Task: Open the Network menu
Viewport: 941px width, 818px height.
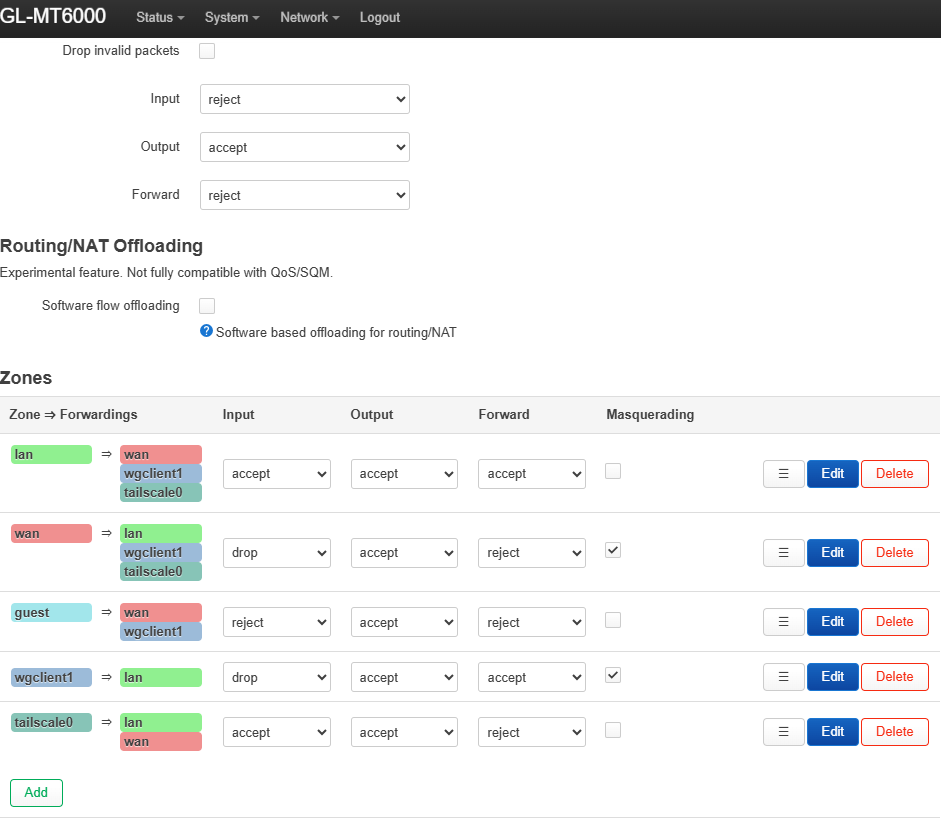Action: (309, 18)
